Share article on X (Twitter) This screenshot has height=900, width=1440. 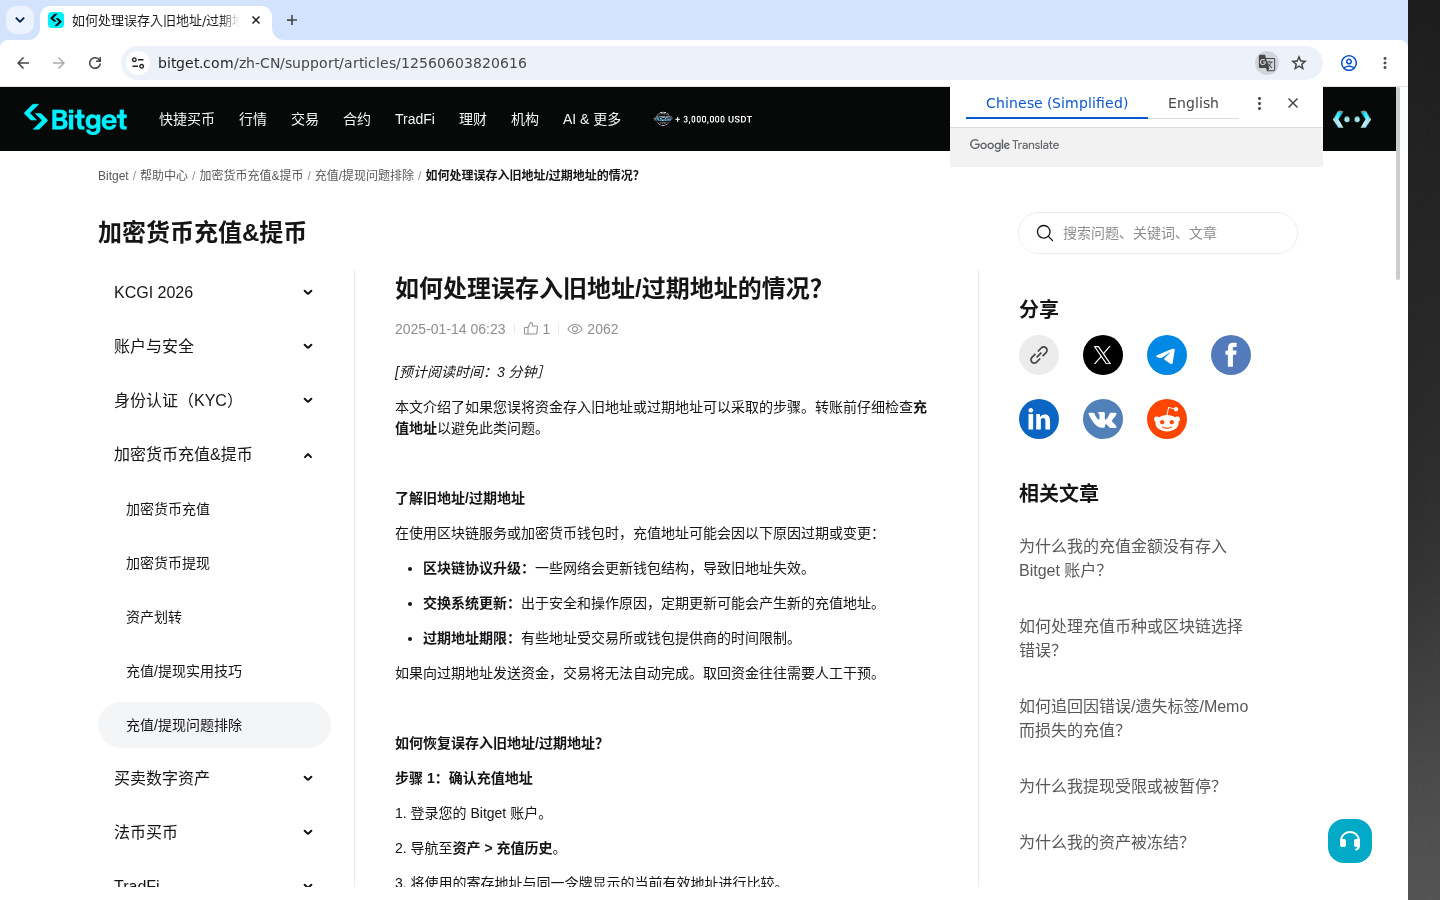pyautogui.click(x=1103, y=355)
